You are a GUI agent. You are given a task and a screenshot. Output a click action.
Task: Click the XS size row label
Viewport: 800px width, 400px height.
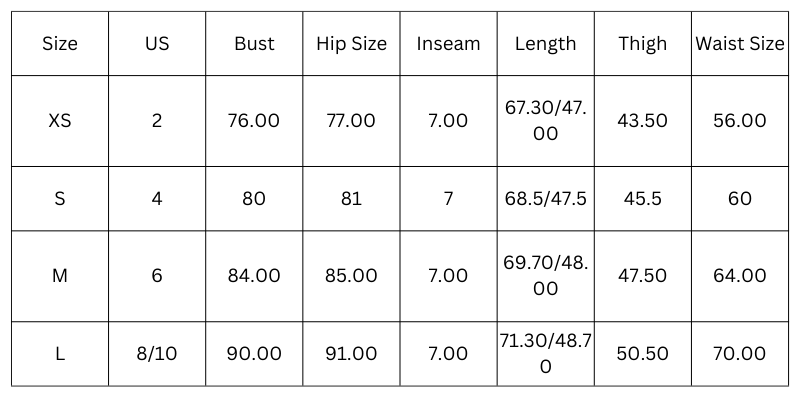pyautogui.click(x=60, y=121)
